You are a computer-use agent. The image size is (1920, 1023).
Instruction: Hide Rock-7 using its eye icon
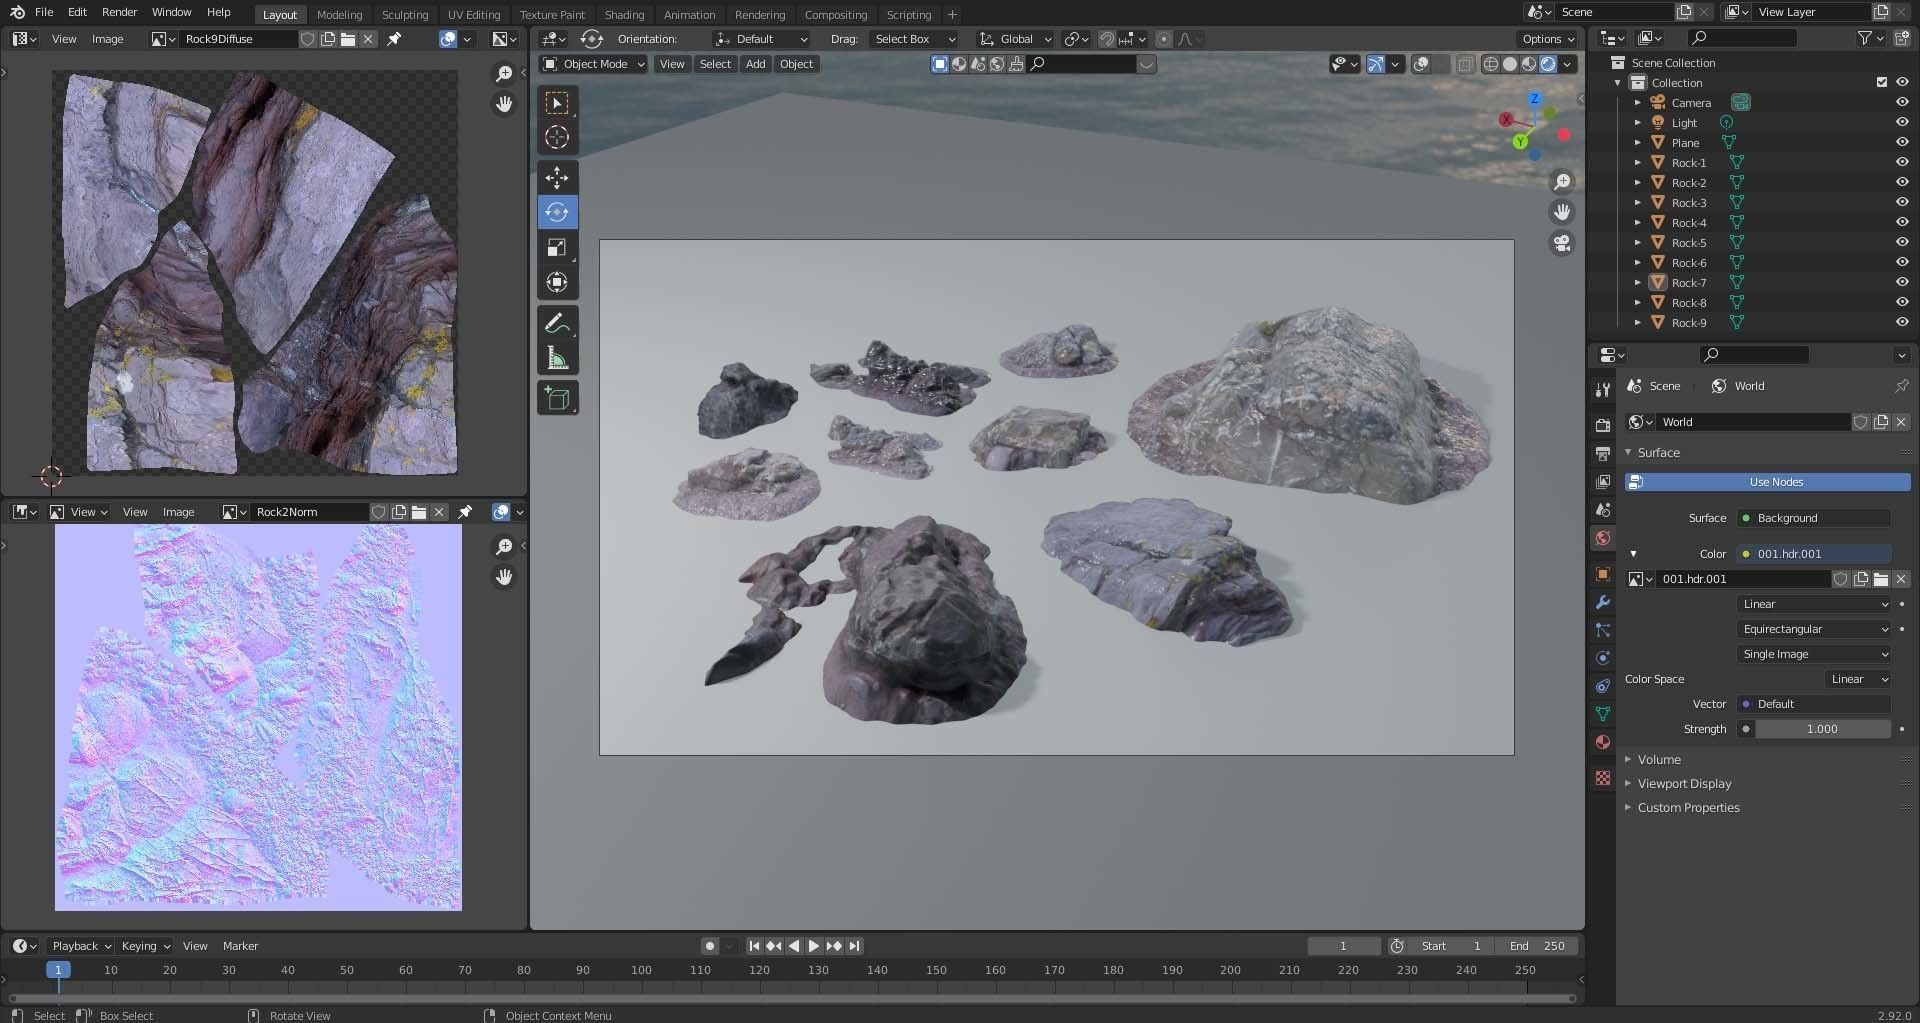tap(1902, 282)
